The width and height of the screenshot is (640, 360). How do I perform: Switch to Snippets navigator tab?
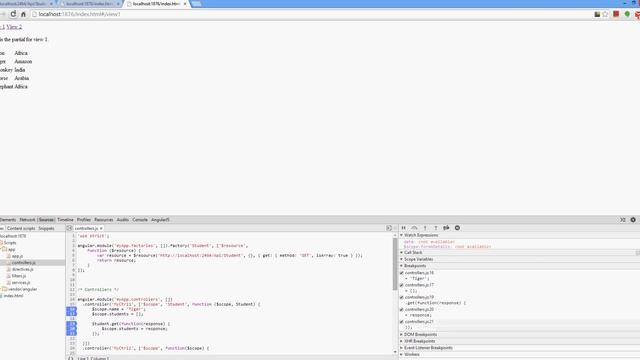coord(46,229)
